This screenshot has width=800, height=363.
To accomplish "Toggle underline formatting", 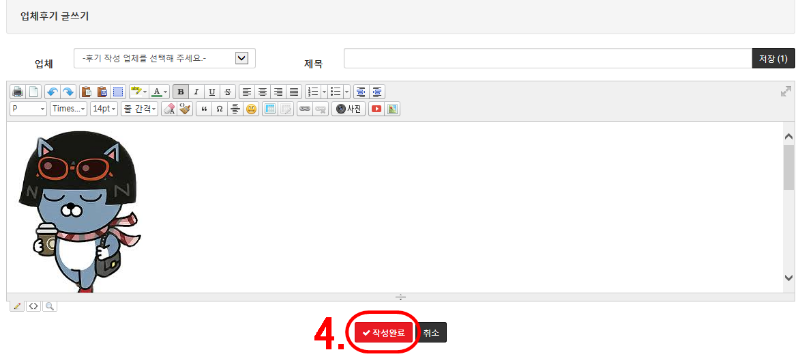I will point(212,92).
